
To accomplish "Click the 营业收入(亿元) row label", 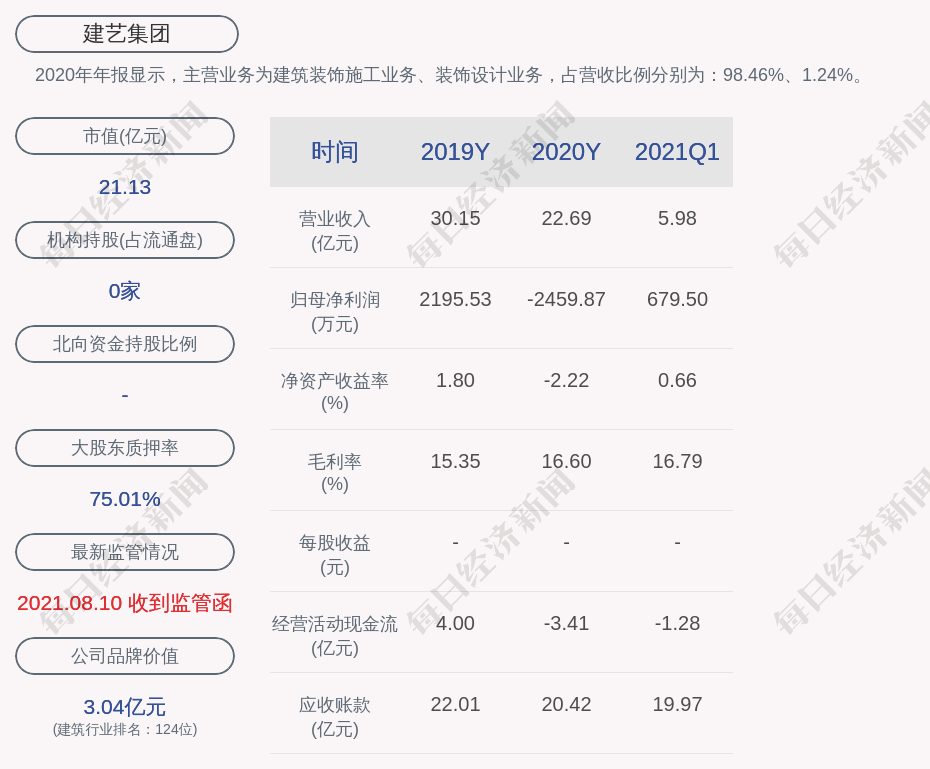I will [x=335, y=231].
